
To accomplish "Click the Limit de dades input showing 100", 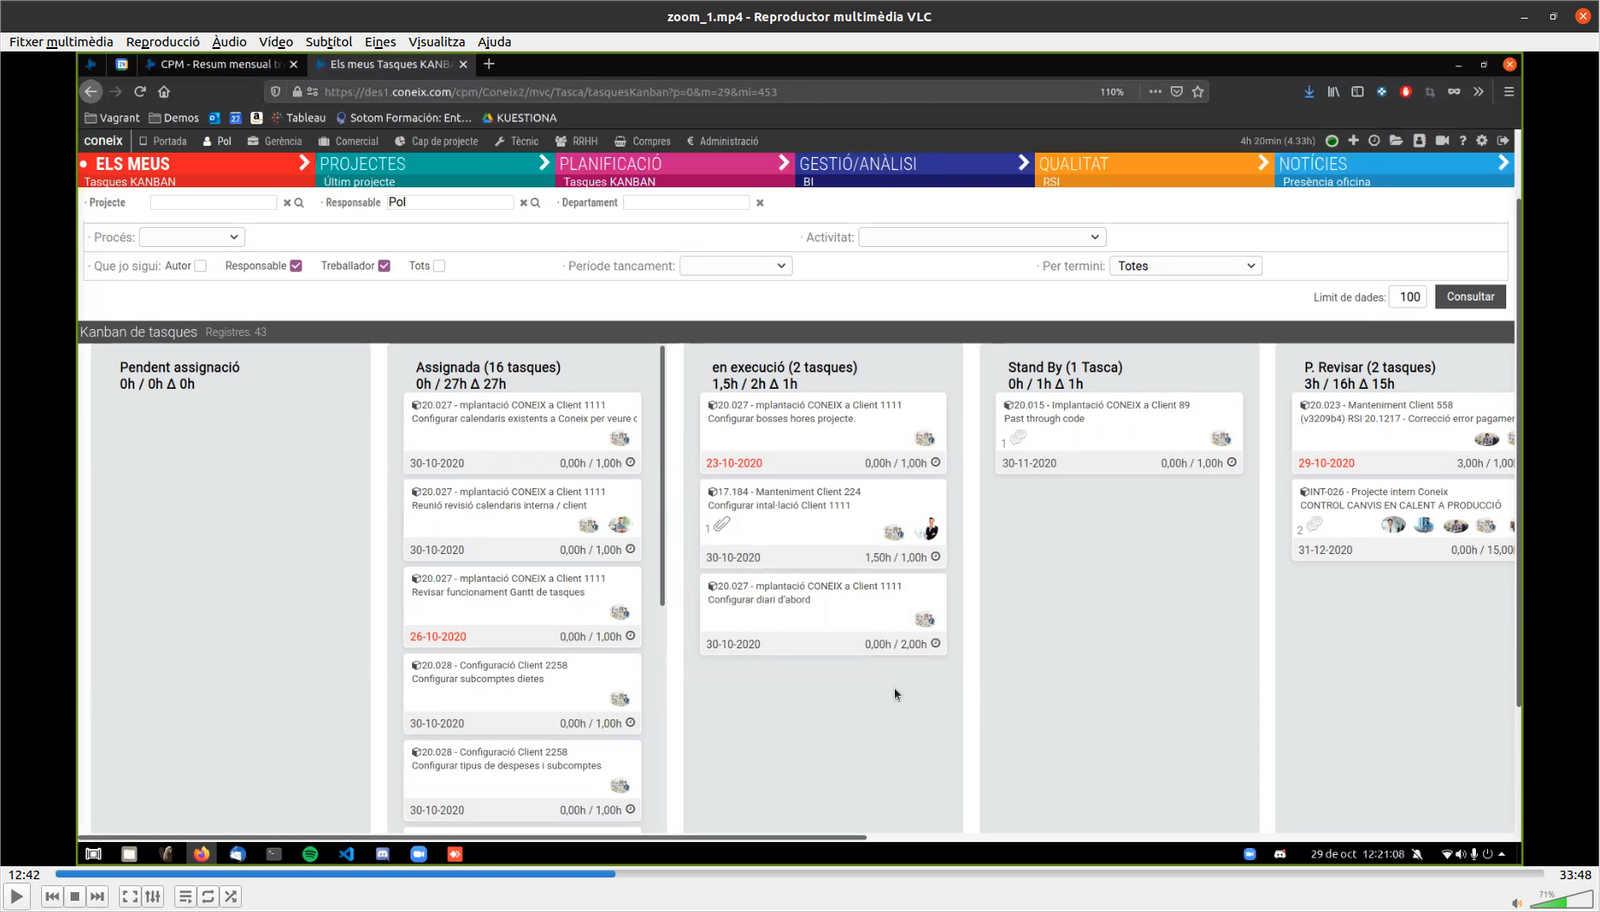I will (x=1408, y=296).
